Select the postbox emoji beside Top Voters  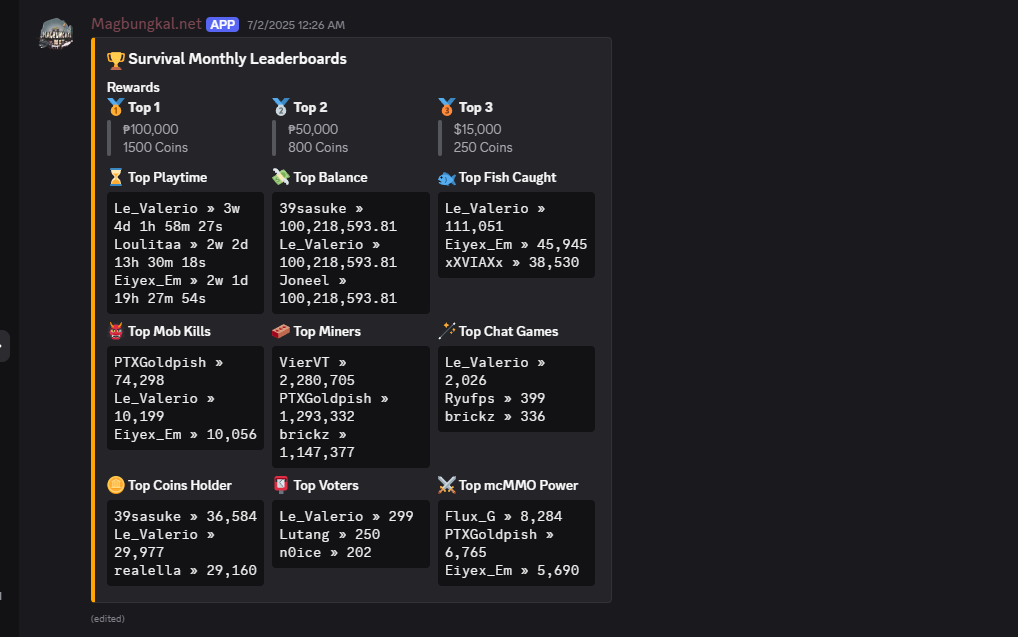tap(281, 485)
